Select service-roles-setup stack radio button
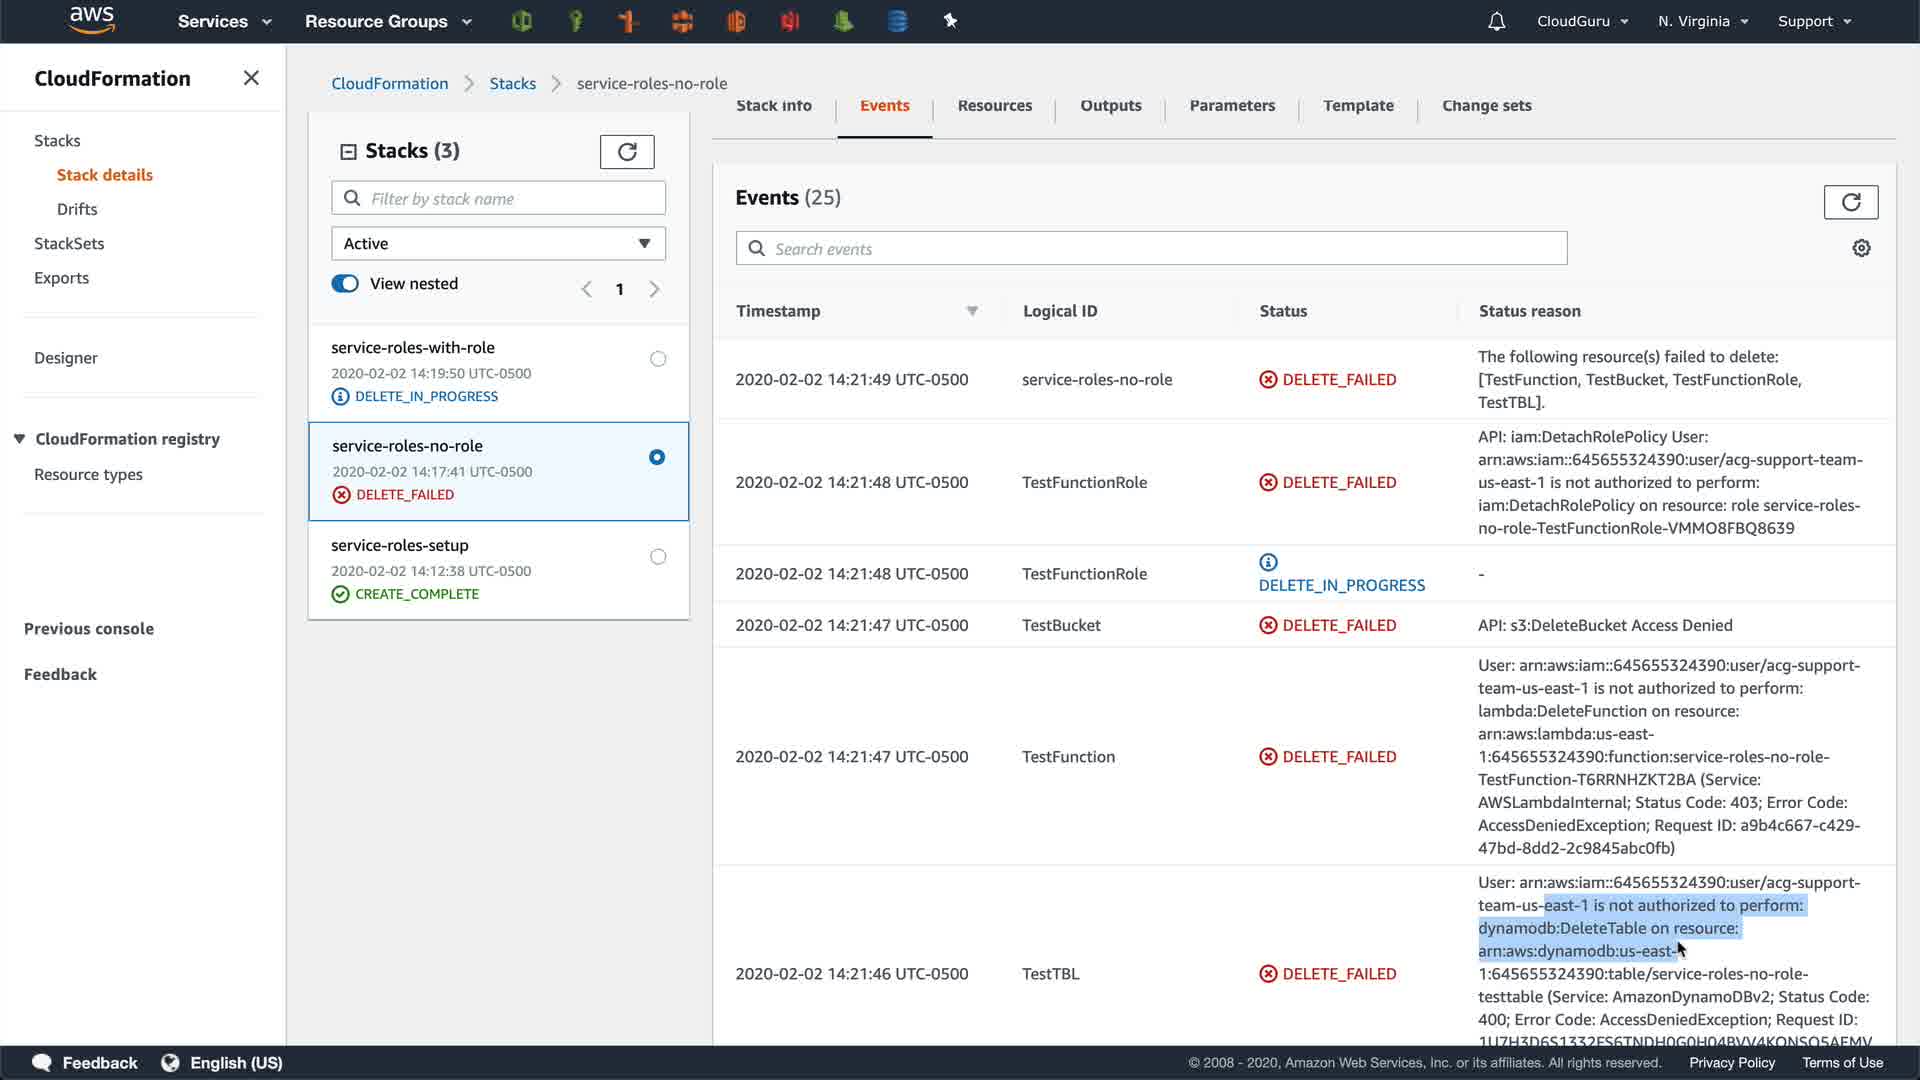 pyautogui.click(x=658, y=557)
